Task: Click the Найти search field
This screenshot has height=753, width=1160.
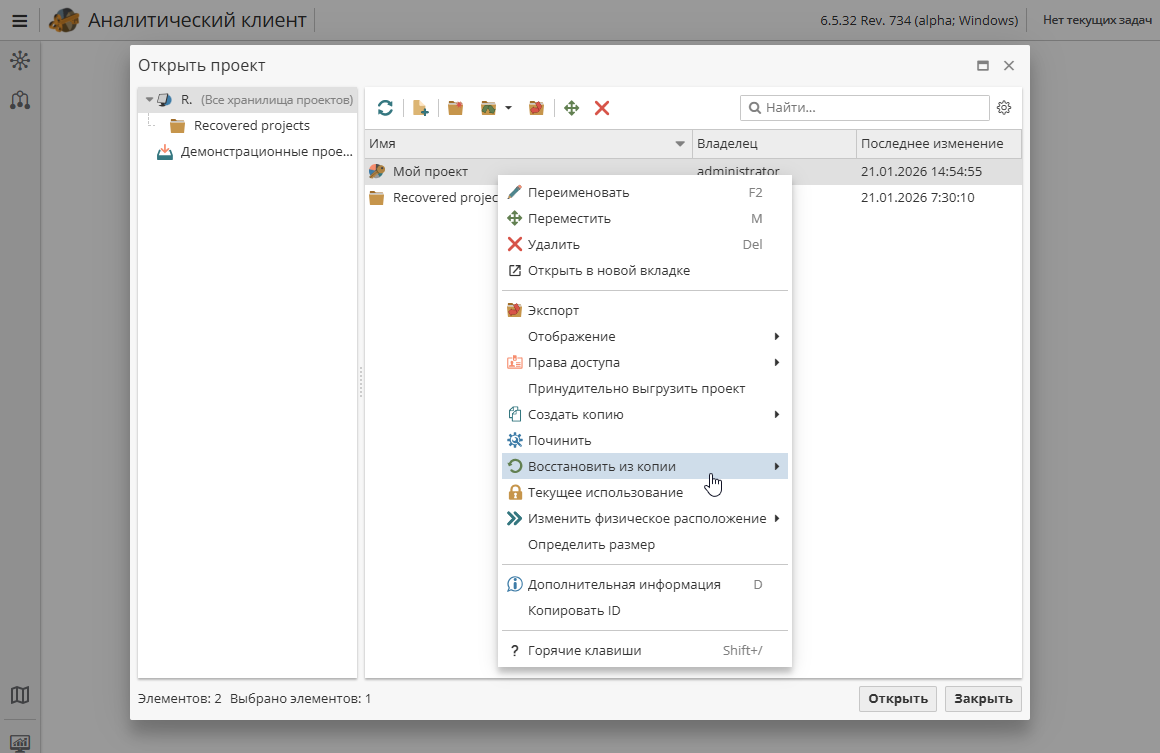Action: pos(864,107)
